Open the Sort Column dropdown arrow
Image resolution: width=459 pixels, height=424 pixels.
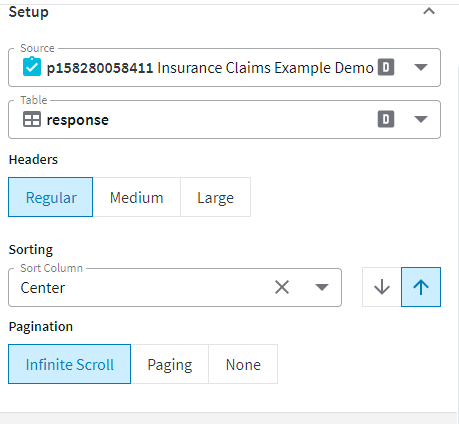322,287
